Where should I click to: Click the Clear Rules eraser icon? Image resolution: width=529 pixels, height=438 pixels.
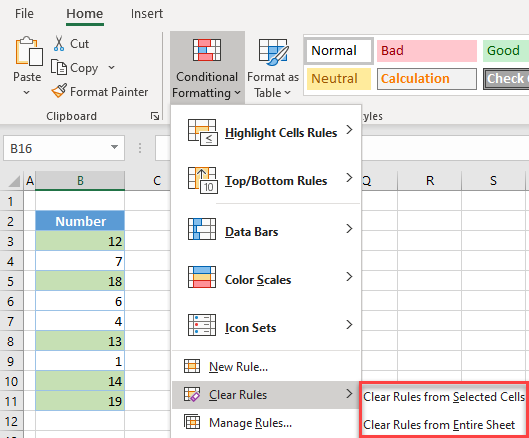point(192,394)
